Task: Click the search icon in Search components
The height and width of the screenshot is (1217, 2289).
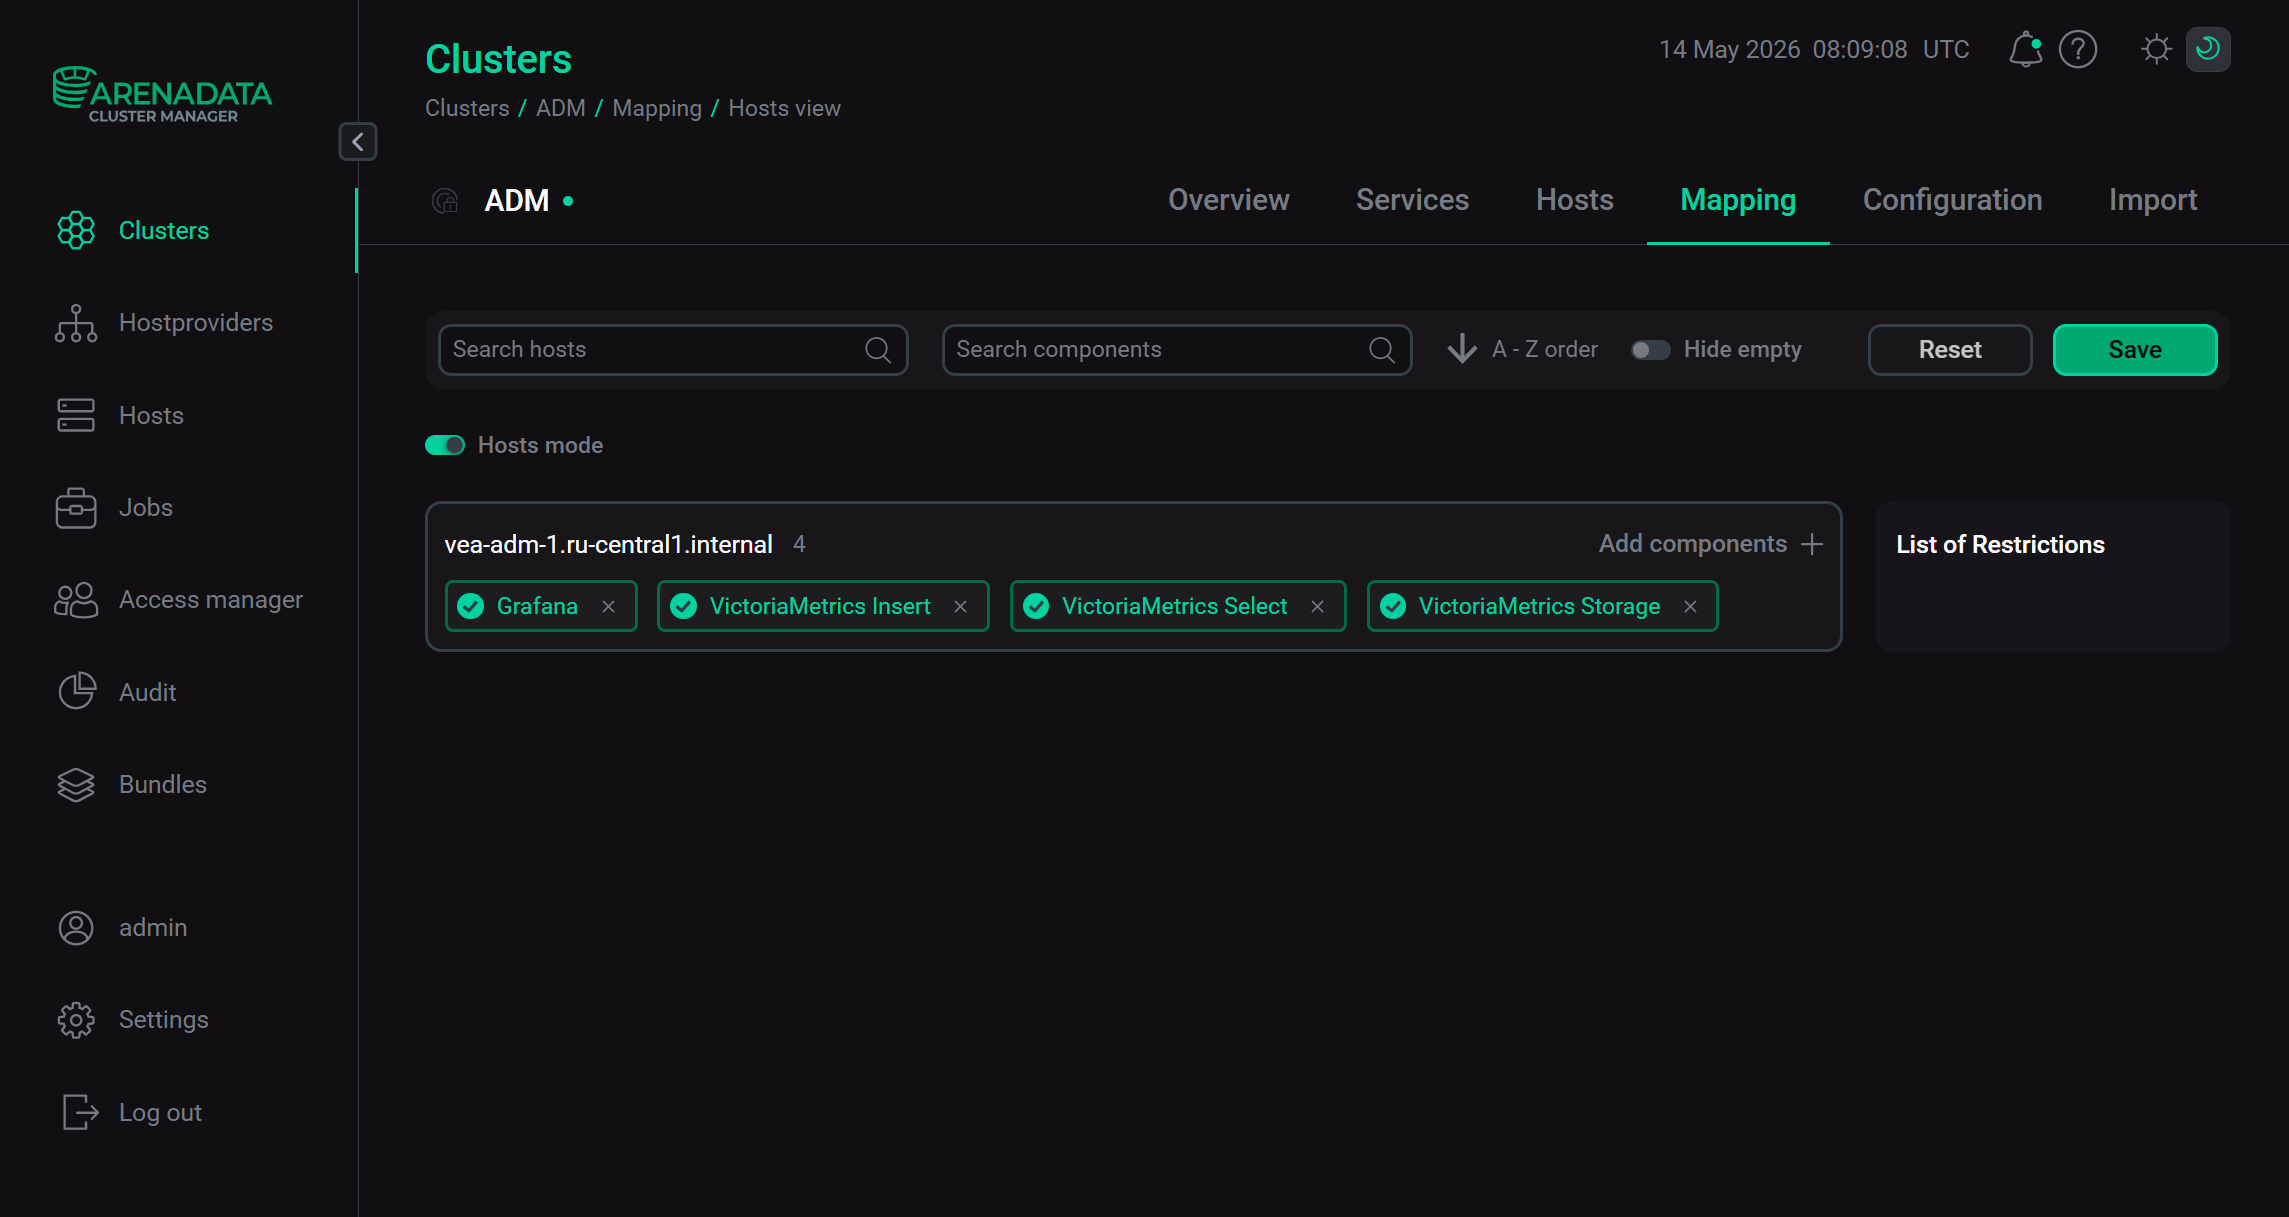Action: (x=1382, y=350)
